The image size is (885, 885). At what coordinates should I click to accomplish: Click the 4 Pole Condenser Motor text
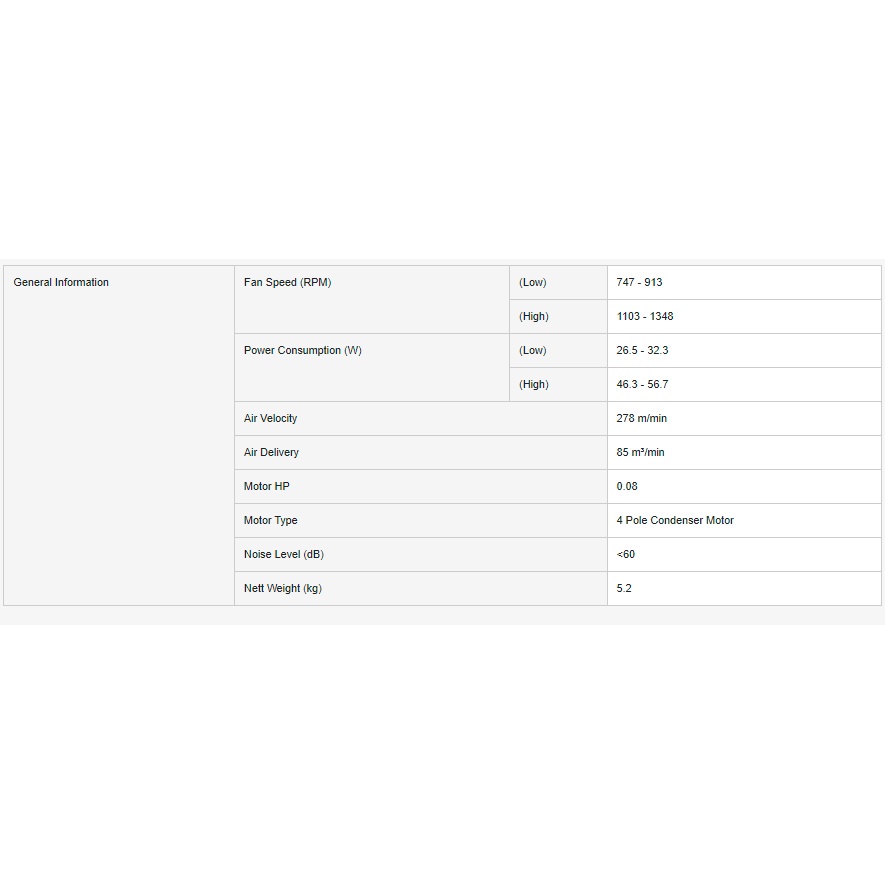coord(675,521)
